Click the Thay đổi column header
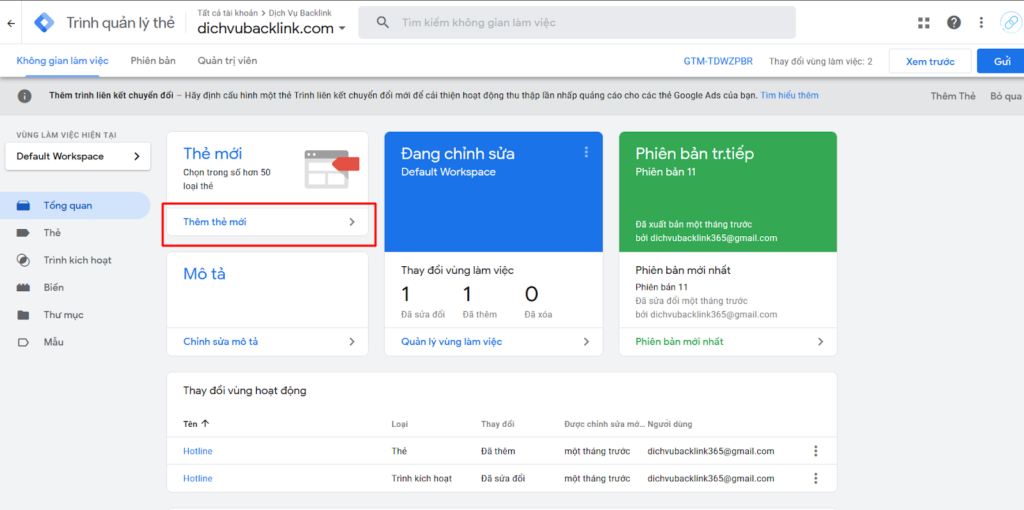1024x510 pixels. [x=498, y=424]
